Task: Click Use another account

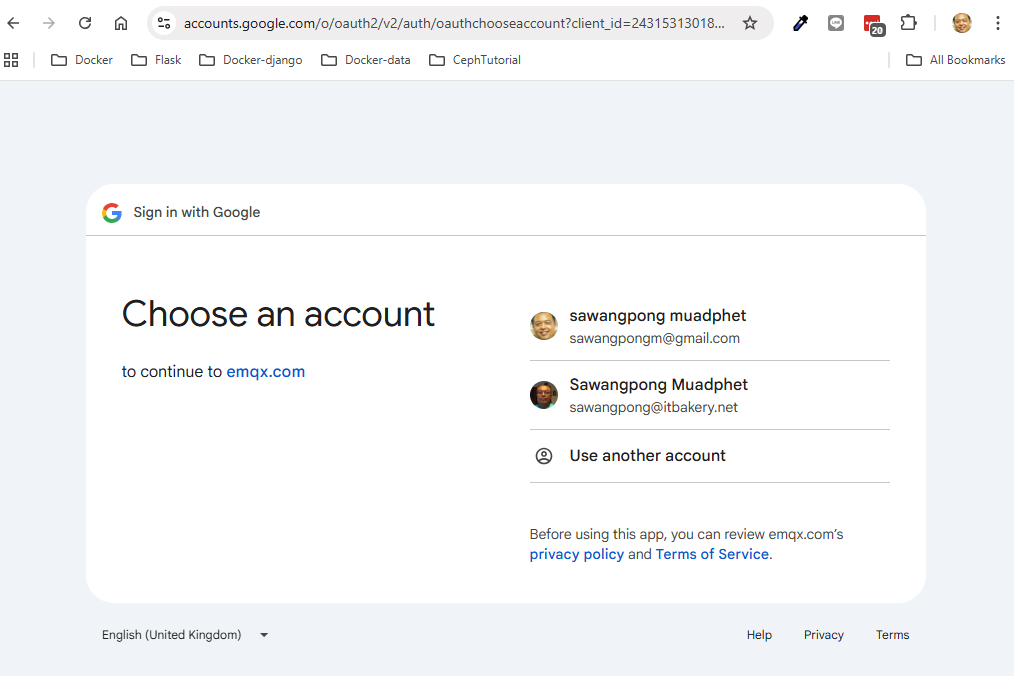Action: click(x=647, y=456)
